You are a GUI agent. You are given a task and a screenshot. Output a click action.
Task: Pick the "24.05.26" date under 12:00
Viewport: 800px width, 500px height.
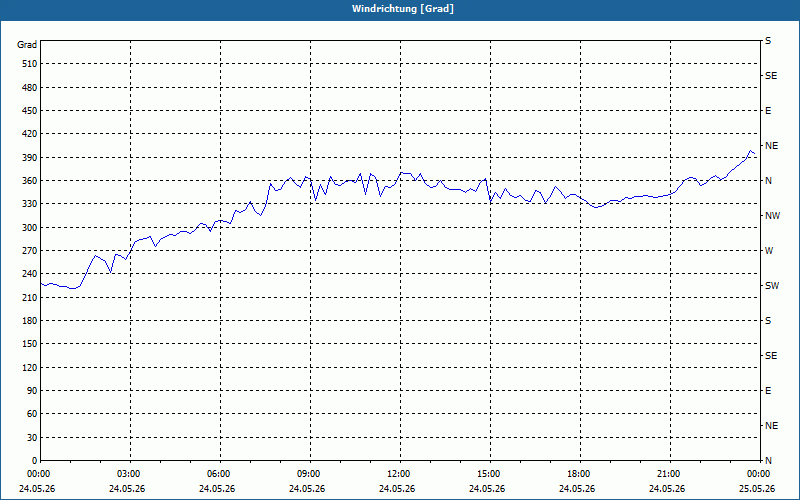click(397, 489)
